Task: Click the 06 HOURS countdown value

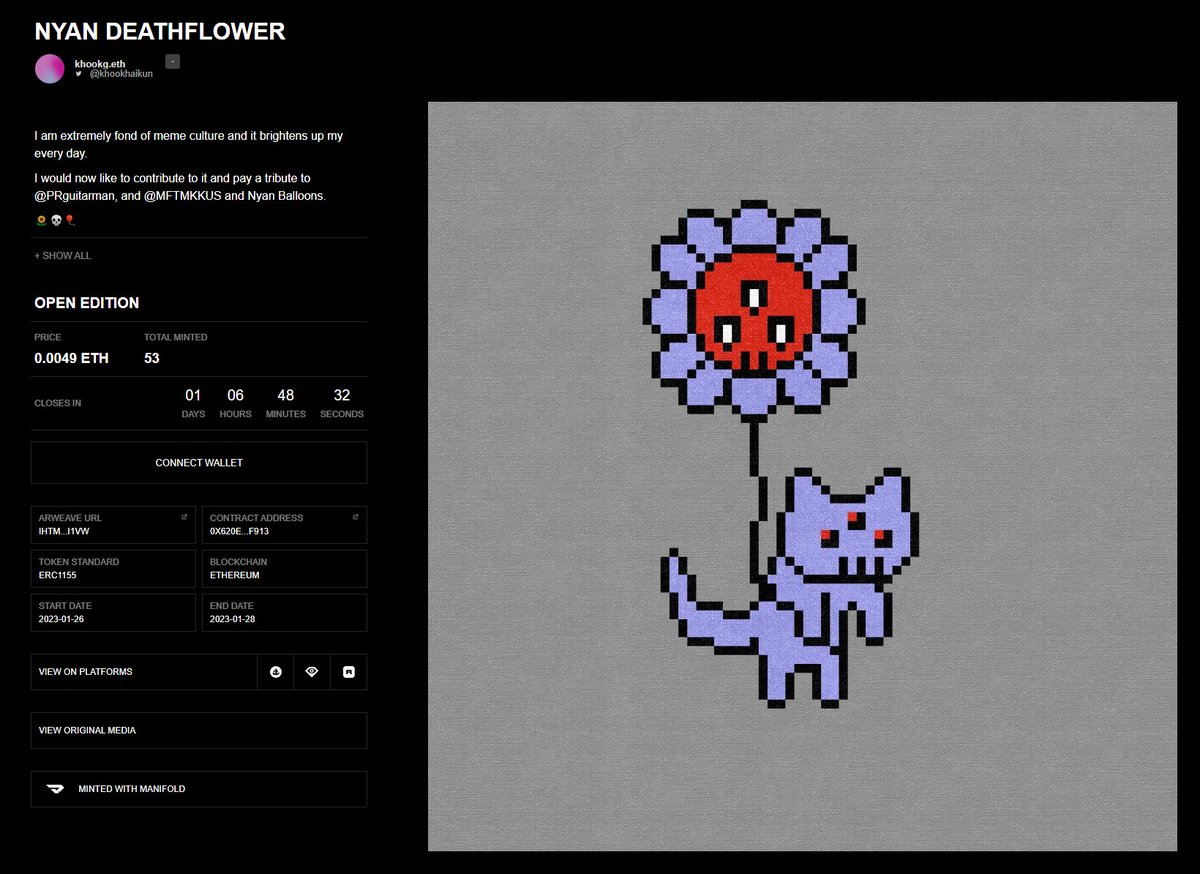Action: click(236, 404)
